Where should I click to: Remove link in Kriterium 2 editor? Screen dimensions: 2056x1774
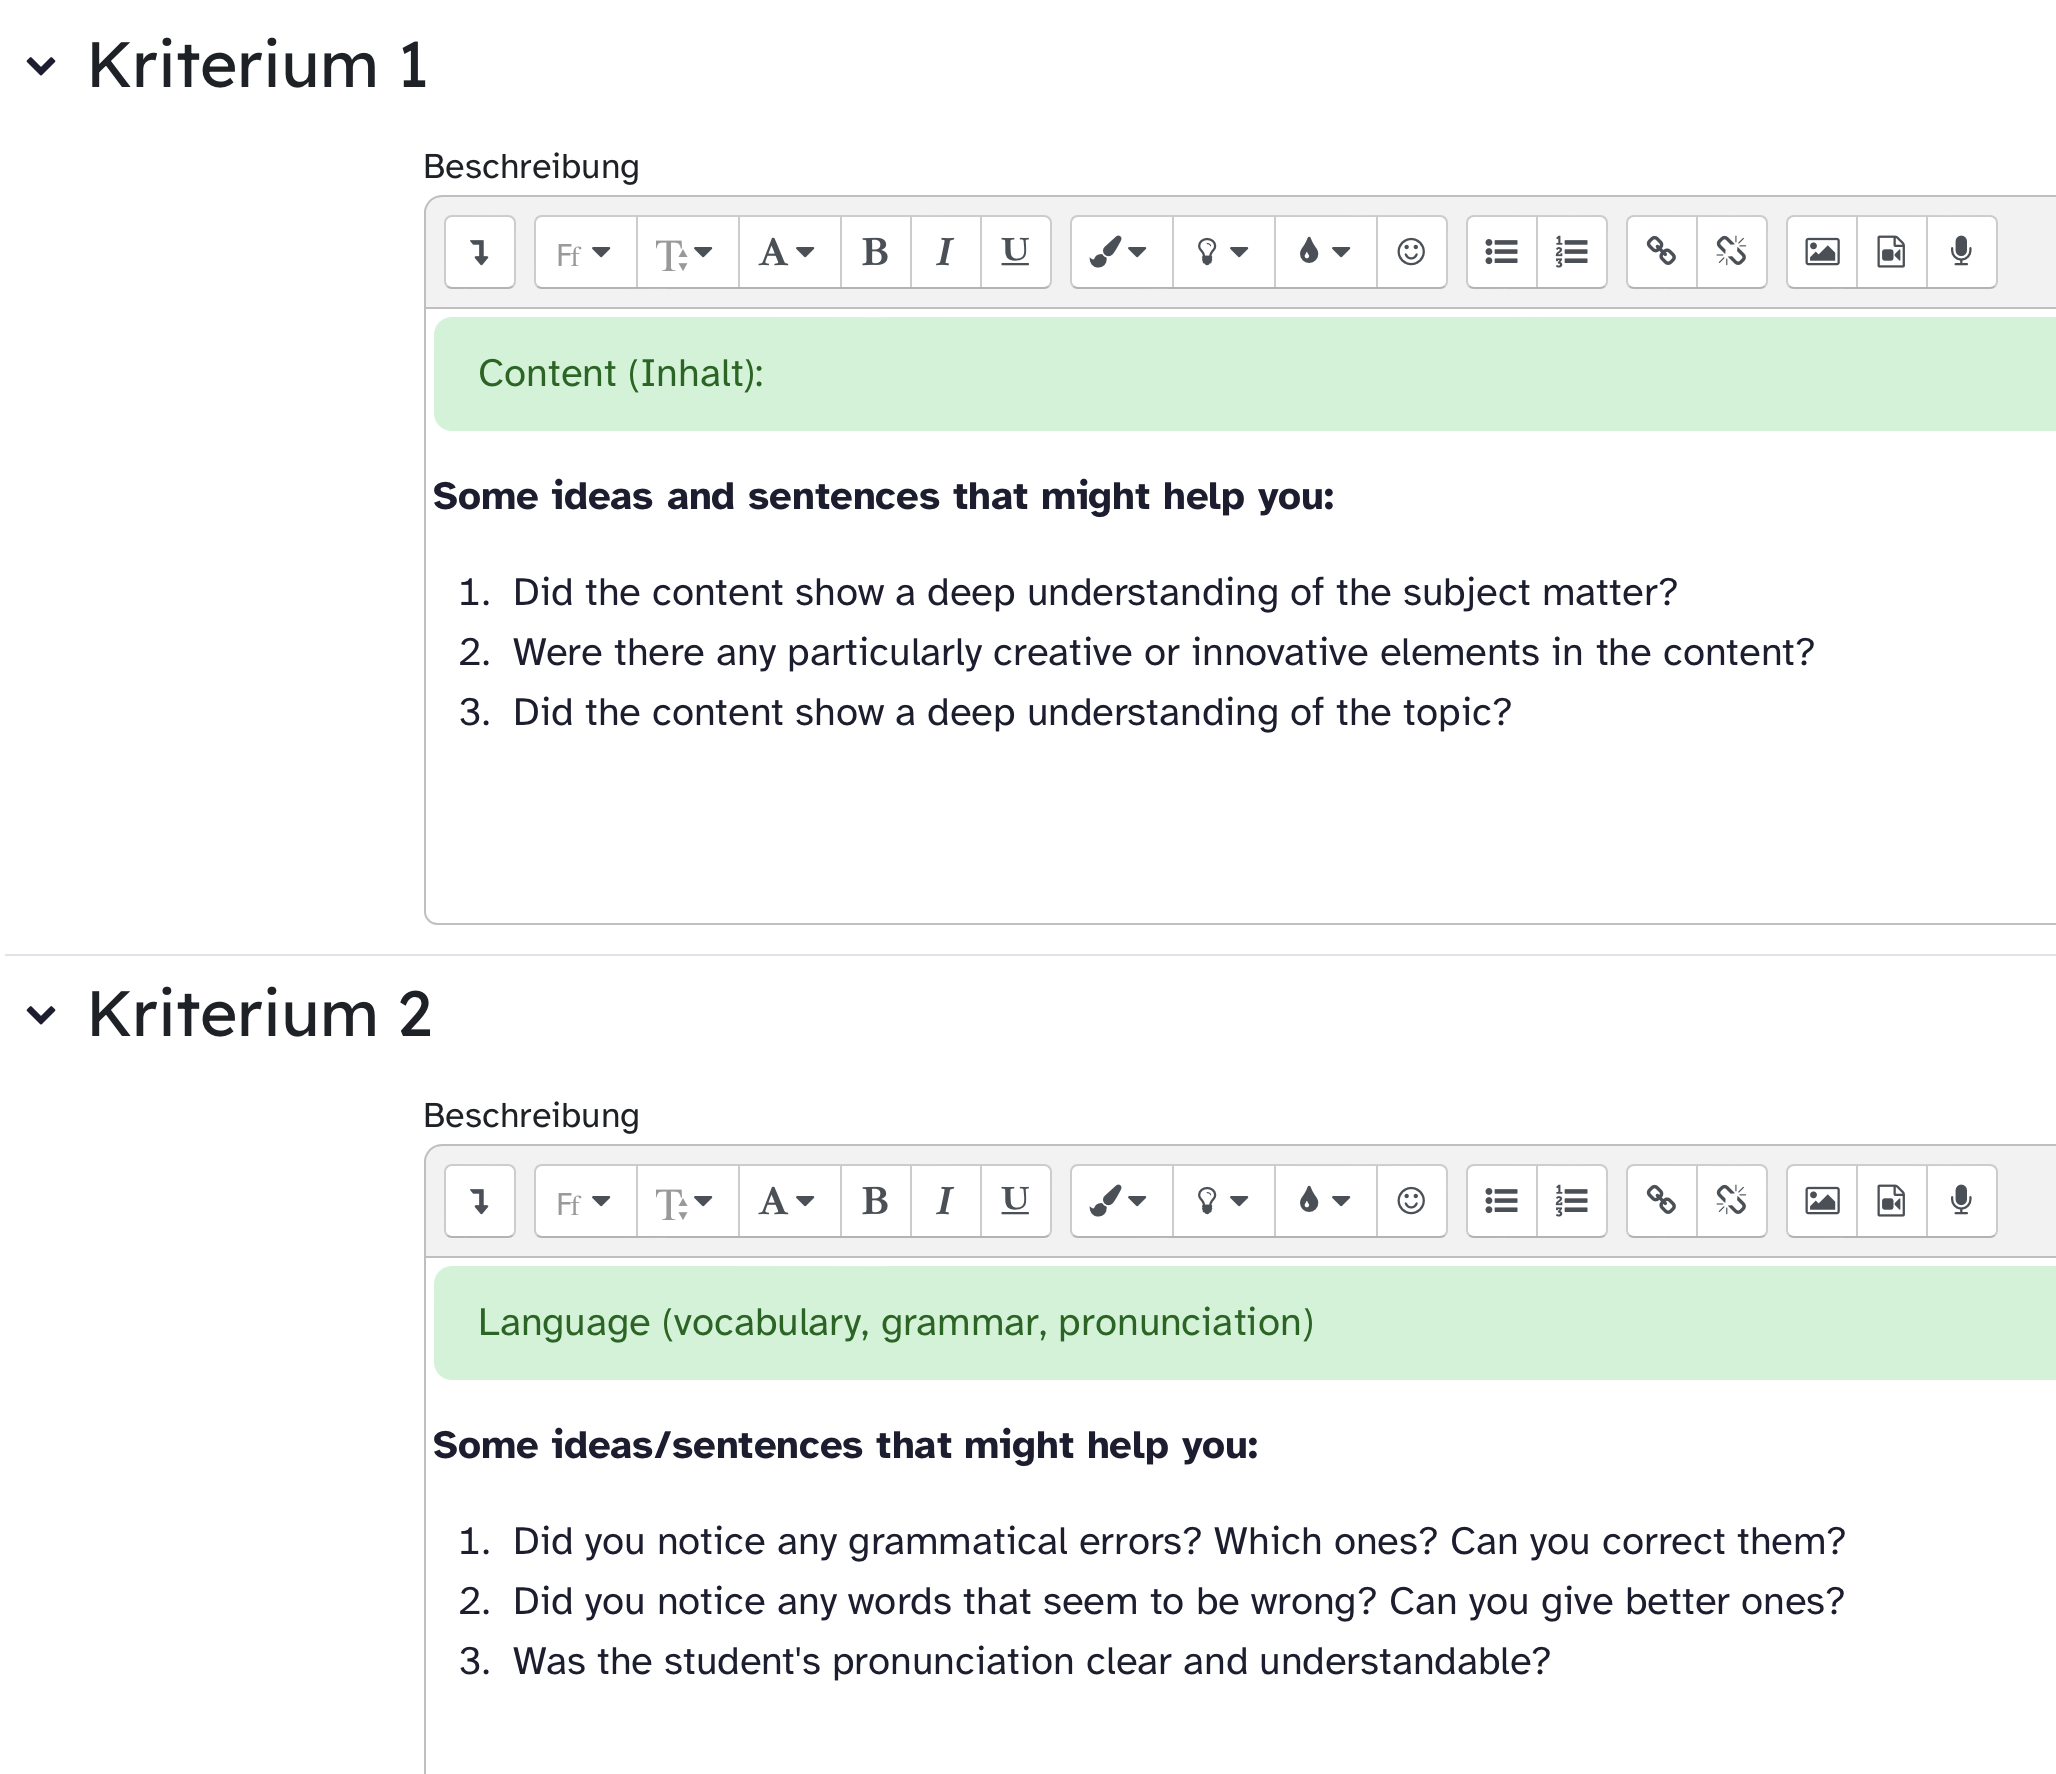[x=1731, y=1201]
